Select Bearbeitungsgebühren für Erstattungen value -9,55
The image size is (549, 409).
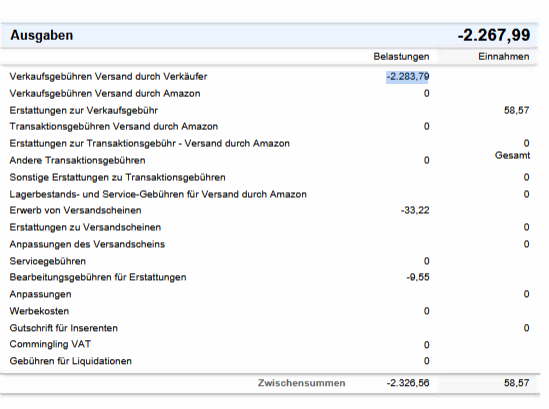point(418,277)
